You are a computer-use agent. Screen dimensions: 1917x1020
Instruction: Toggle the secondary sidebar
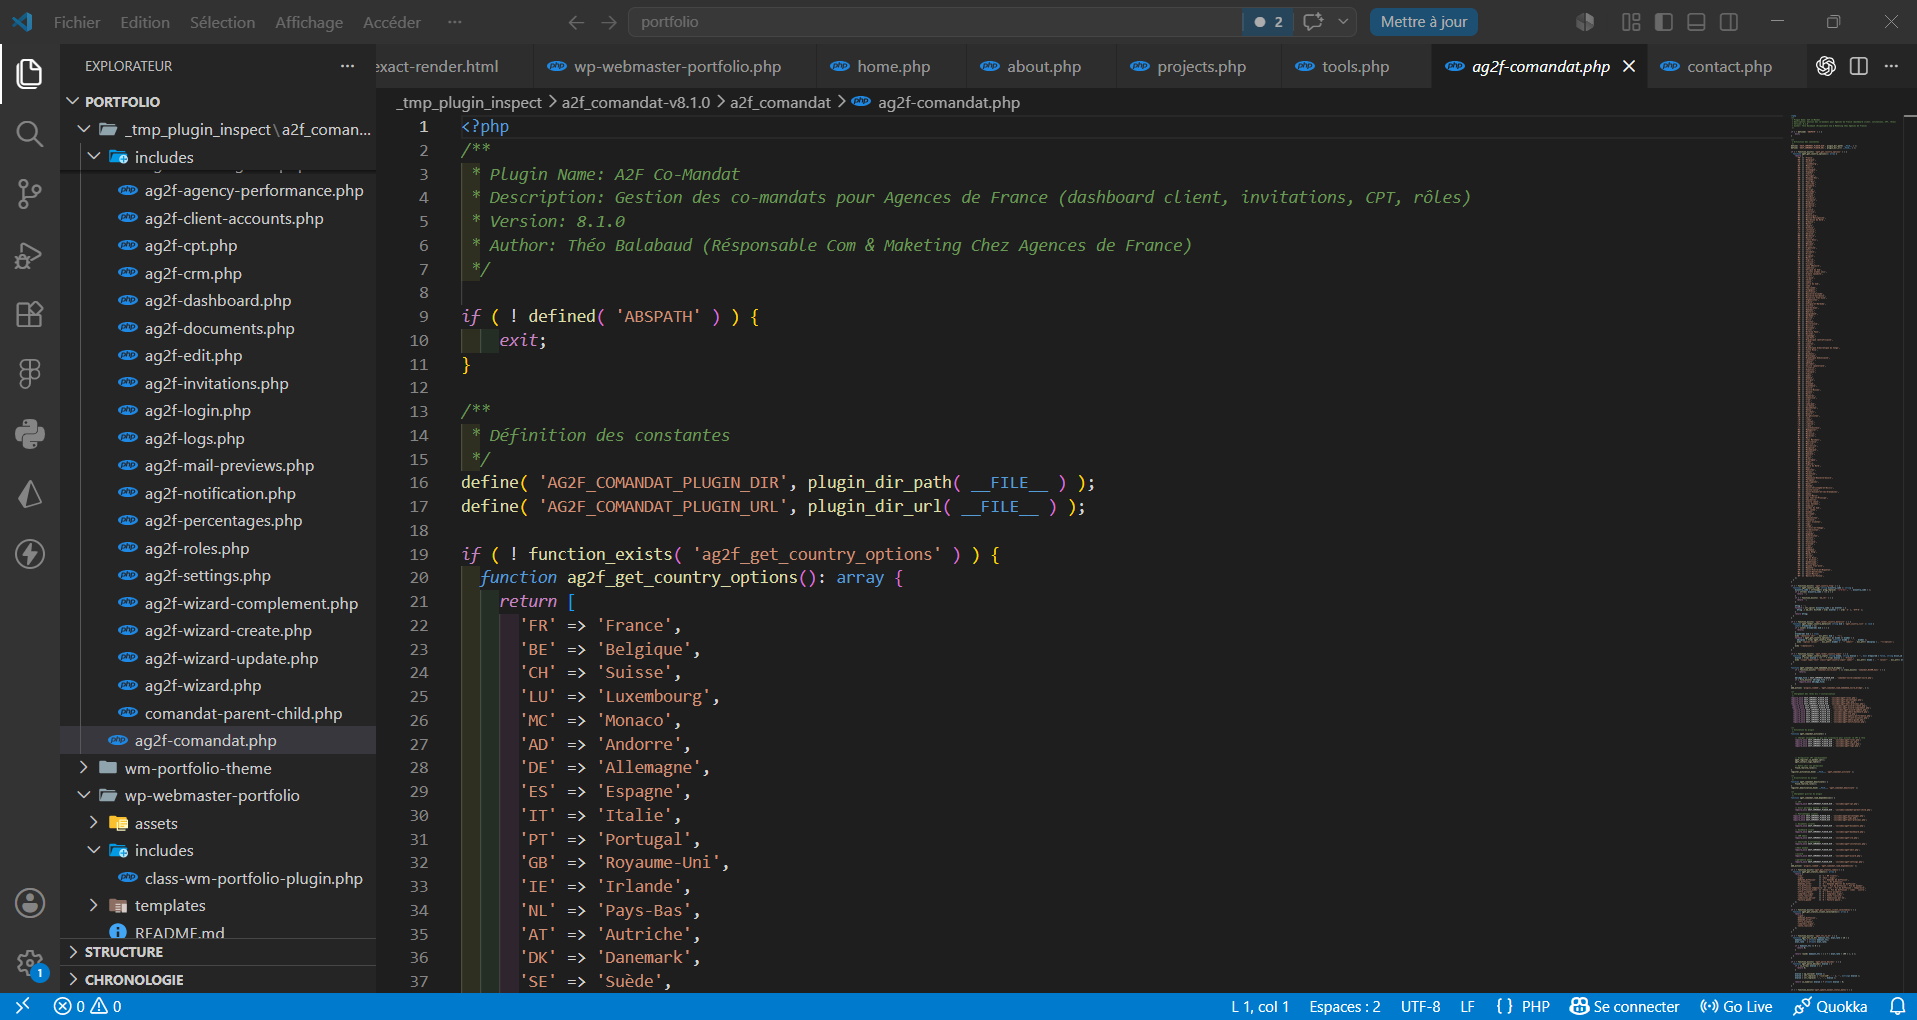pyautogui.click(x=1728, y=22)
